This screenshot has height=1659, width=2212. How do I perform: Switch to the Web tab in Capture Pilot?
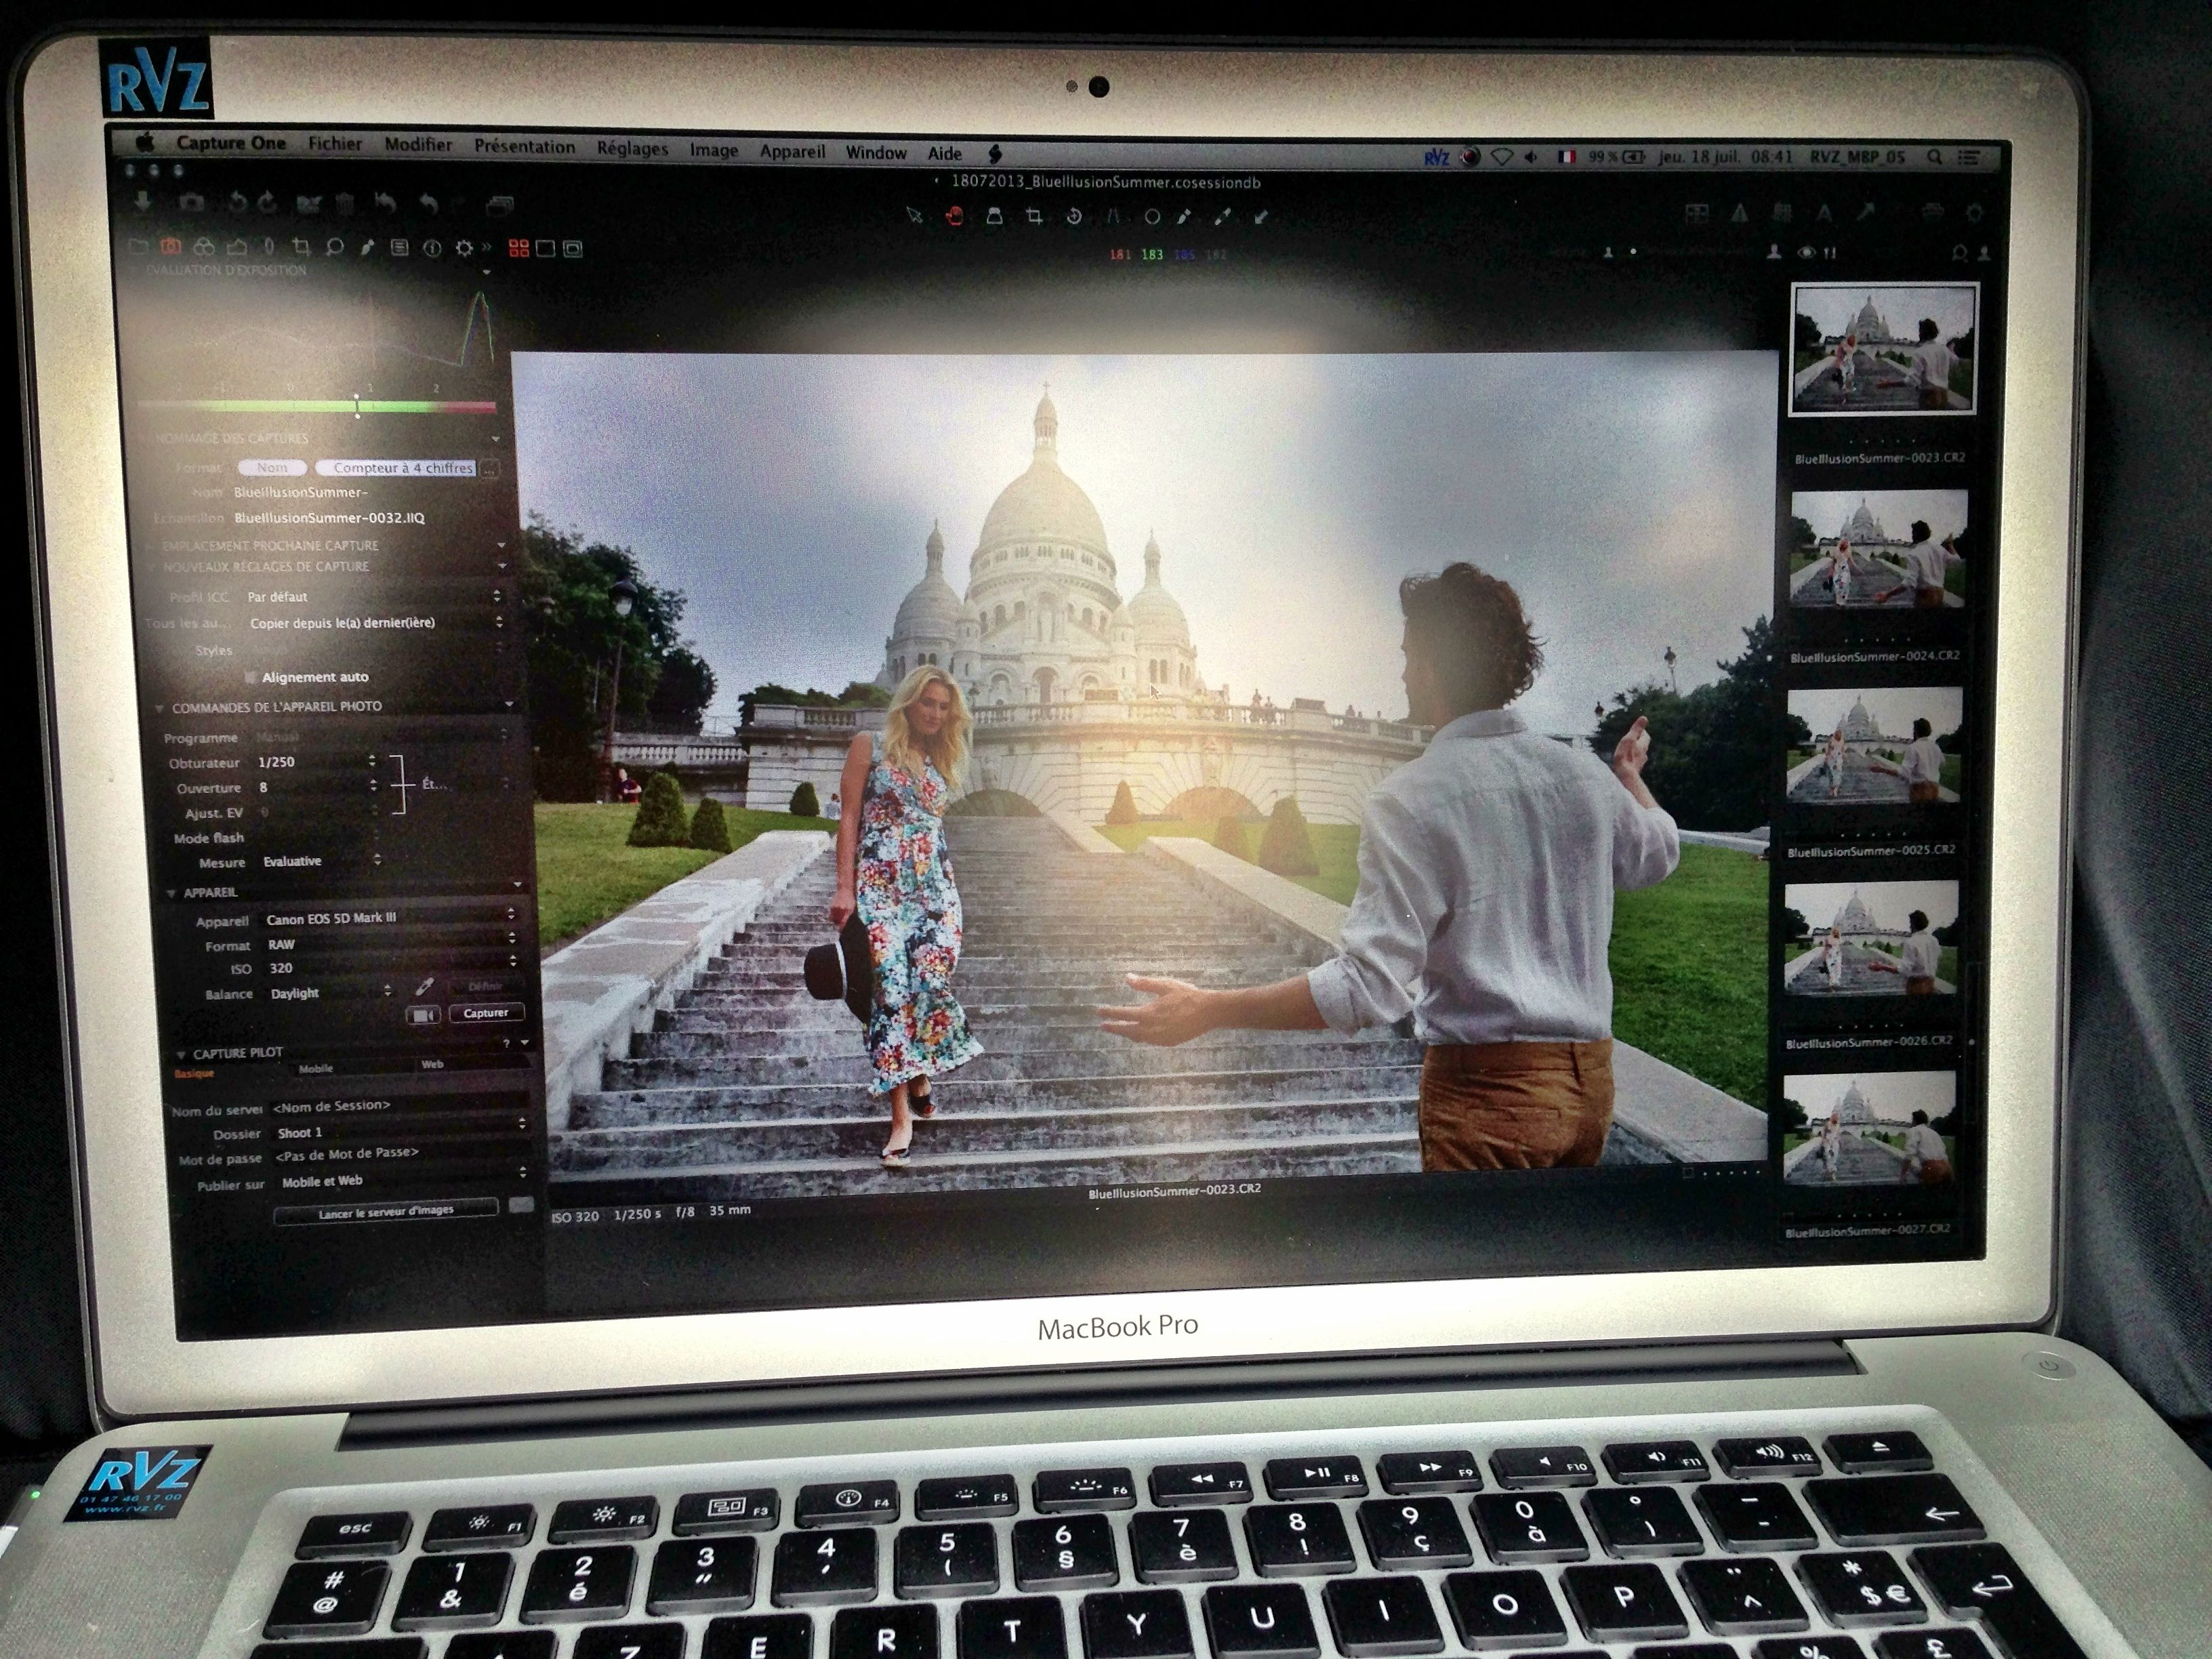point(432,1064)
